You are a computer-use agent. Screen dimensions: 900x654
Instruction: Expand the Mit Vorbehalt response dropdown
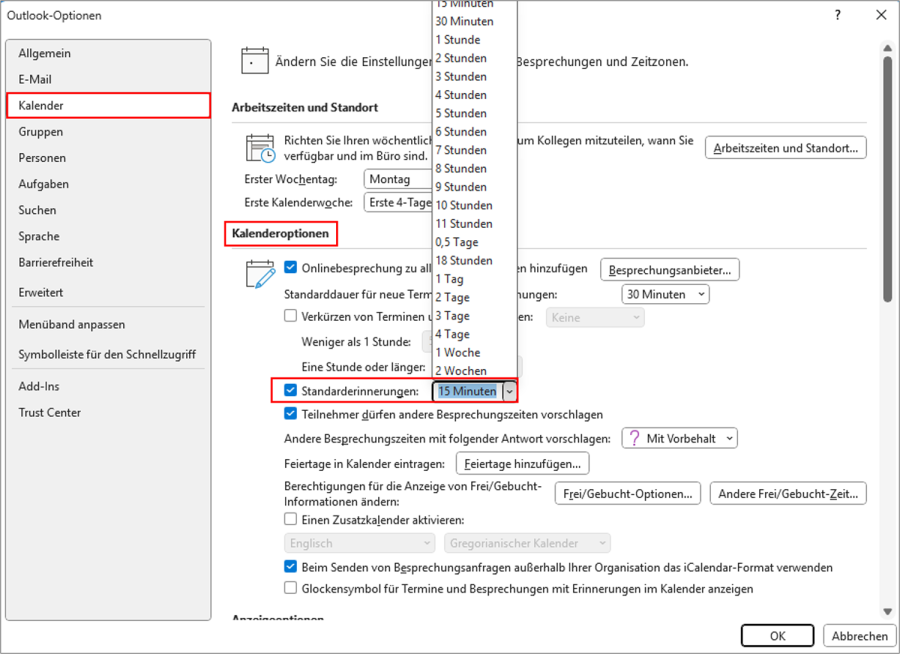pyautogui.click(x=728, y=437)
